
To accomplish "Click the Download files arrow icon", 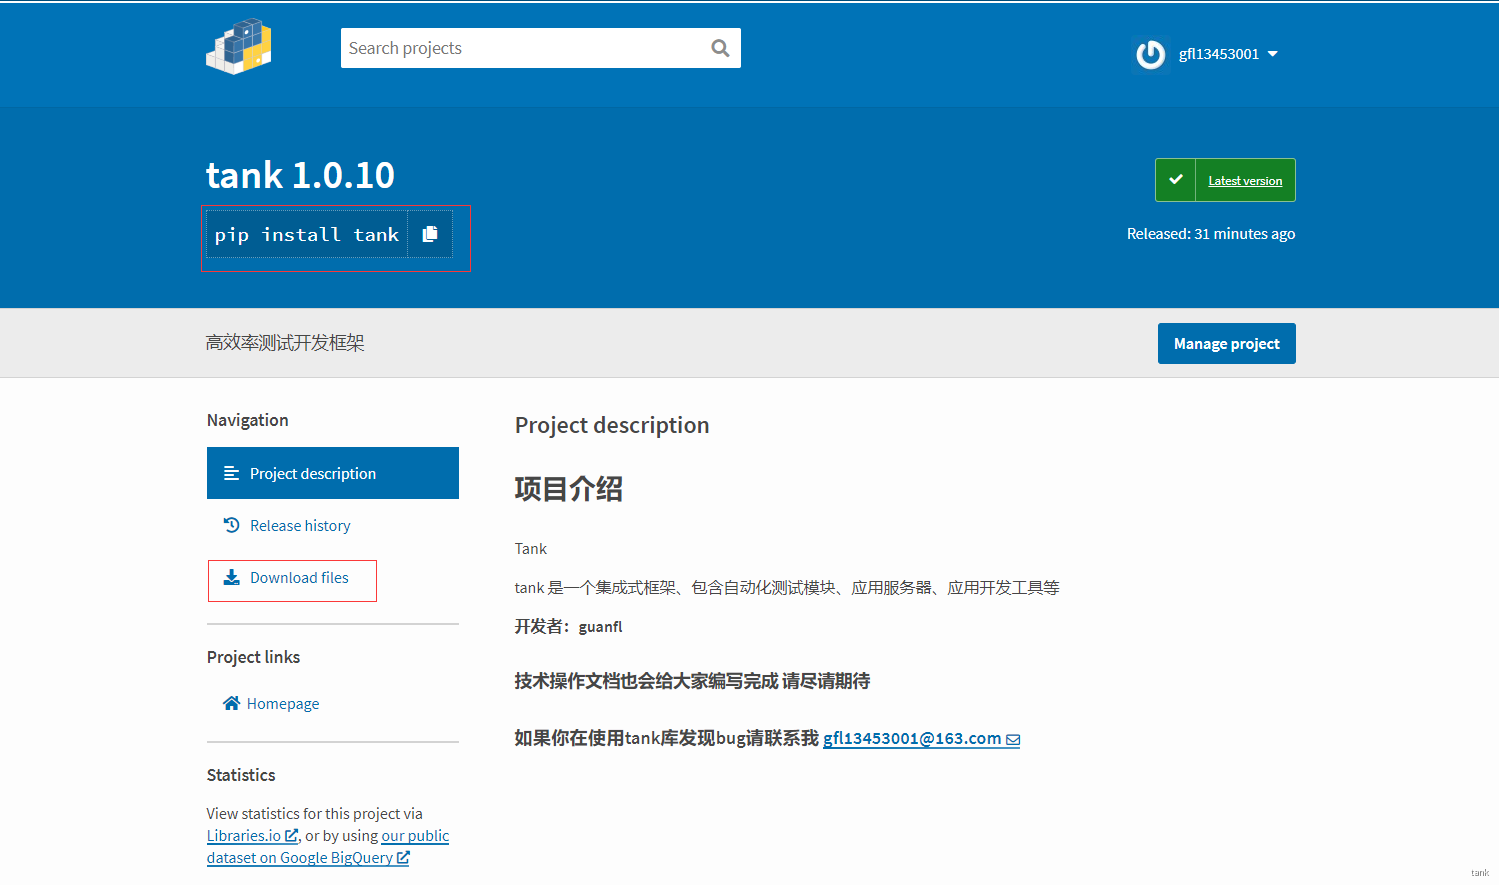I will click(x=231, y=577).
